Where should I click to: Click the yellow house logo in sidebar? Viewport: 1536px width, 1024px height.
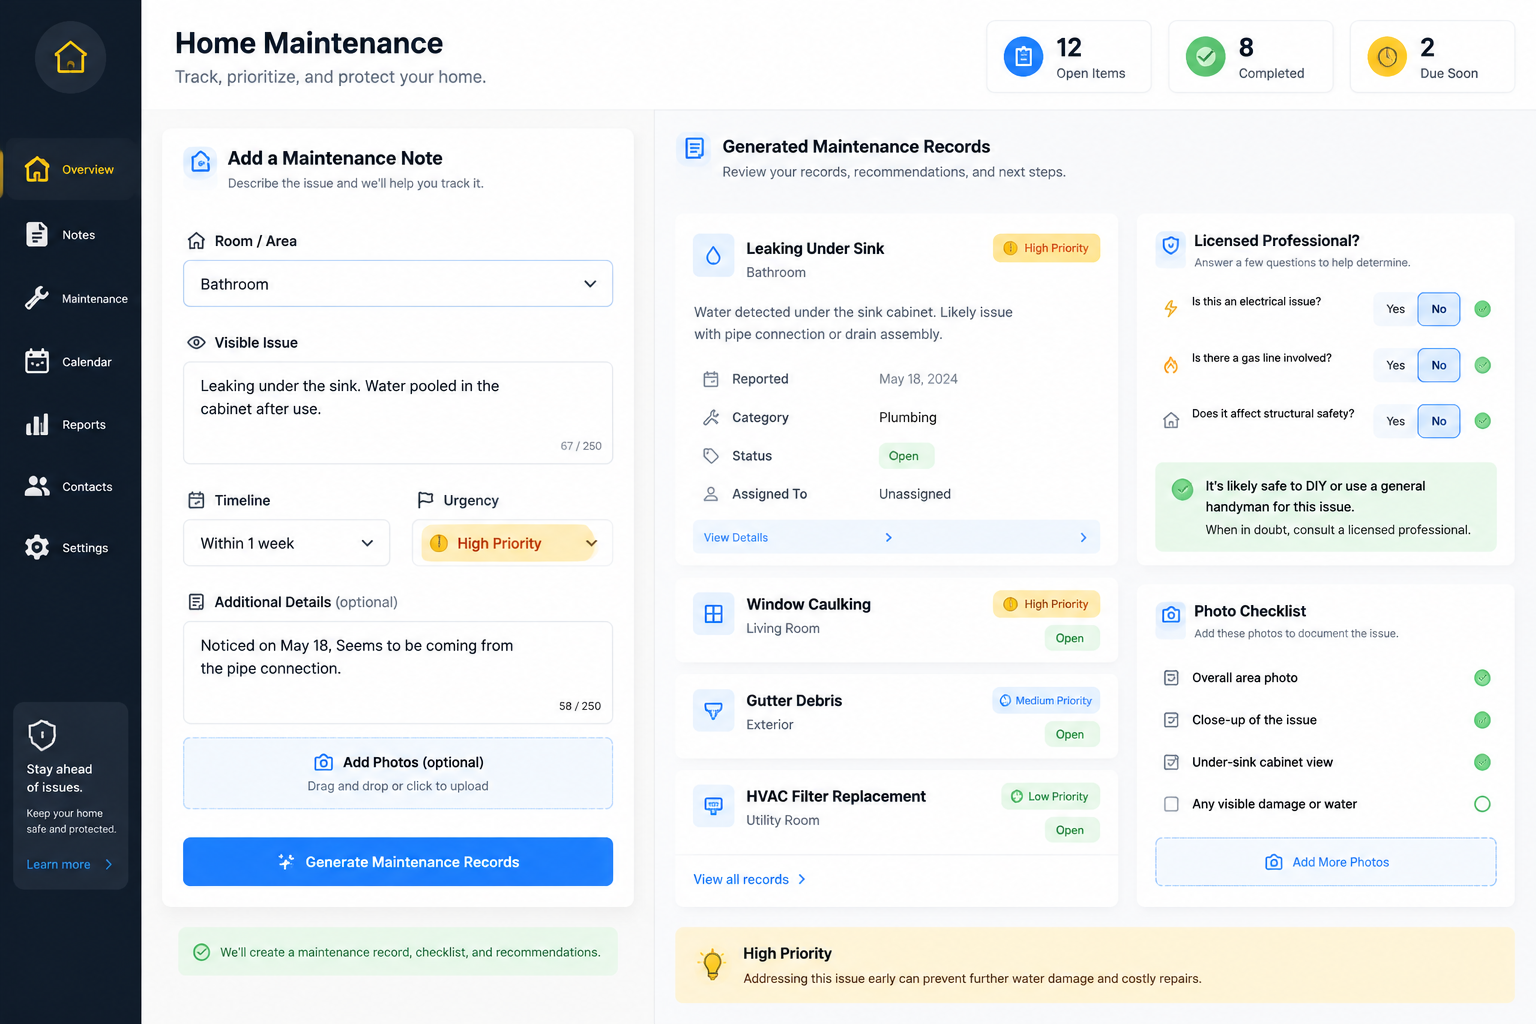(x=70, y=57)
